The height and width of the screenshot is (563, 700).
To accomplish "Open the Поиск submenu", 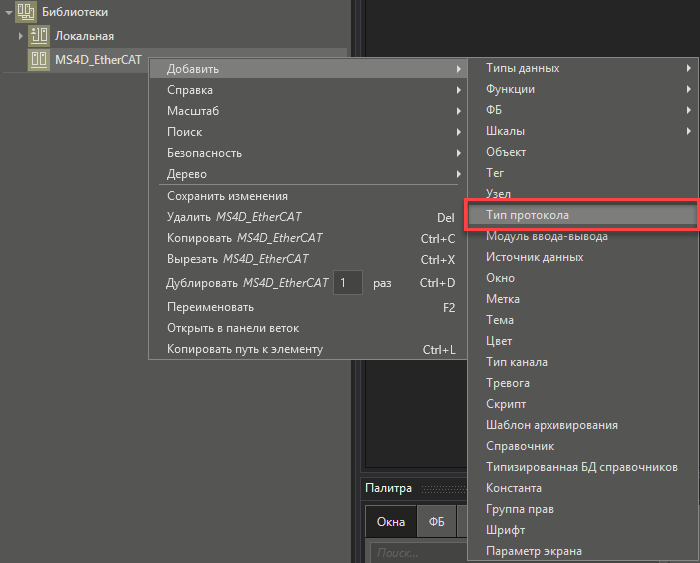I will pos(308,132).
